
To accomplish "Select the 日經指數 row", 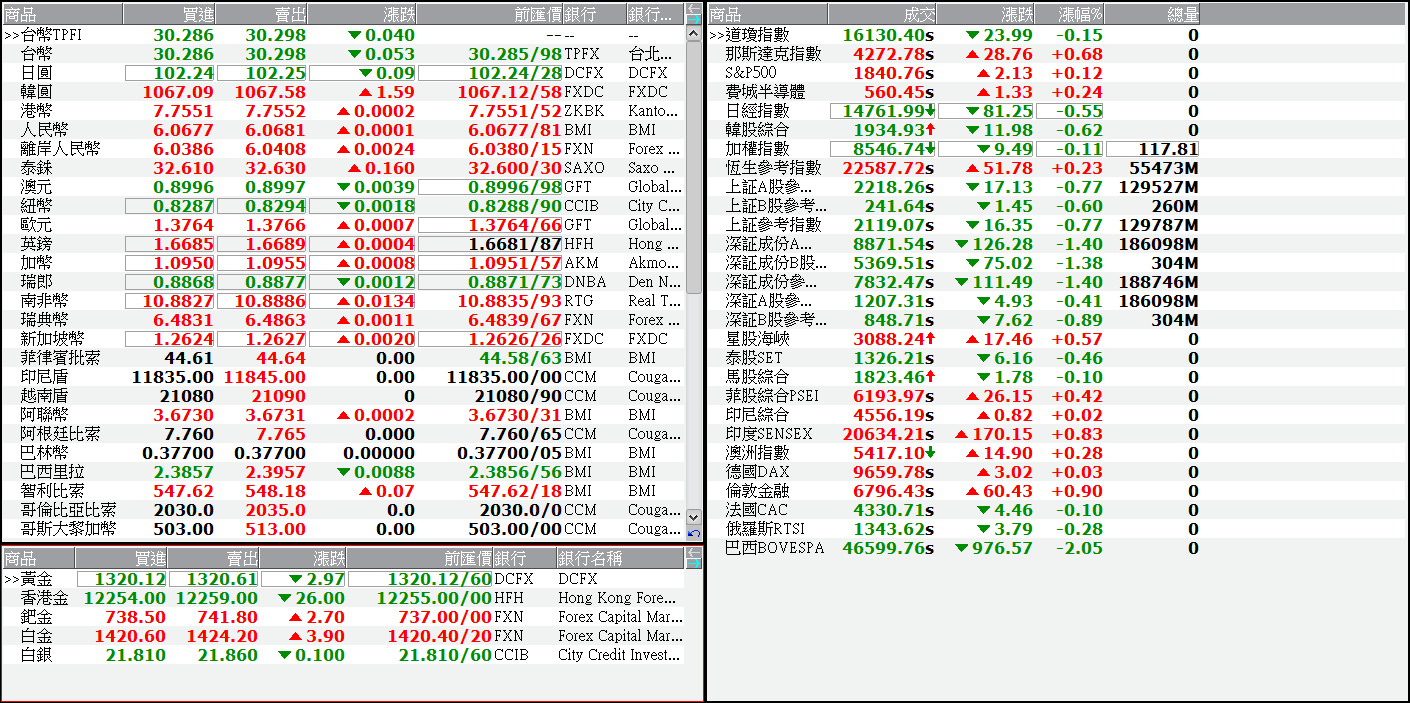I will 954,111.
